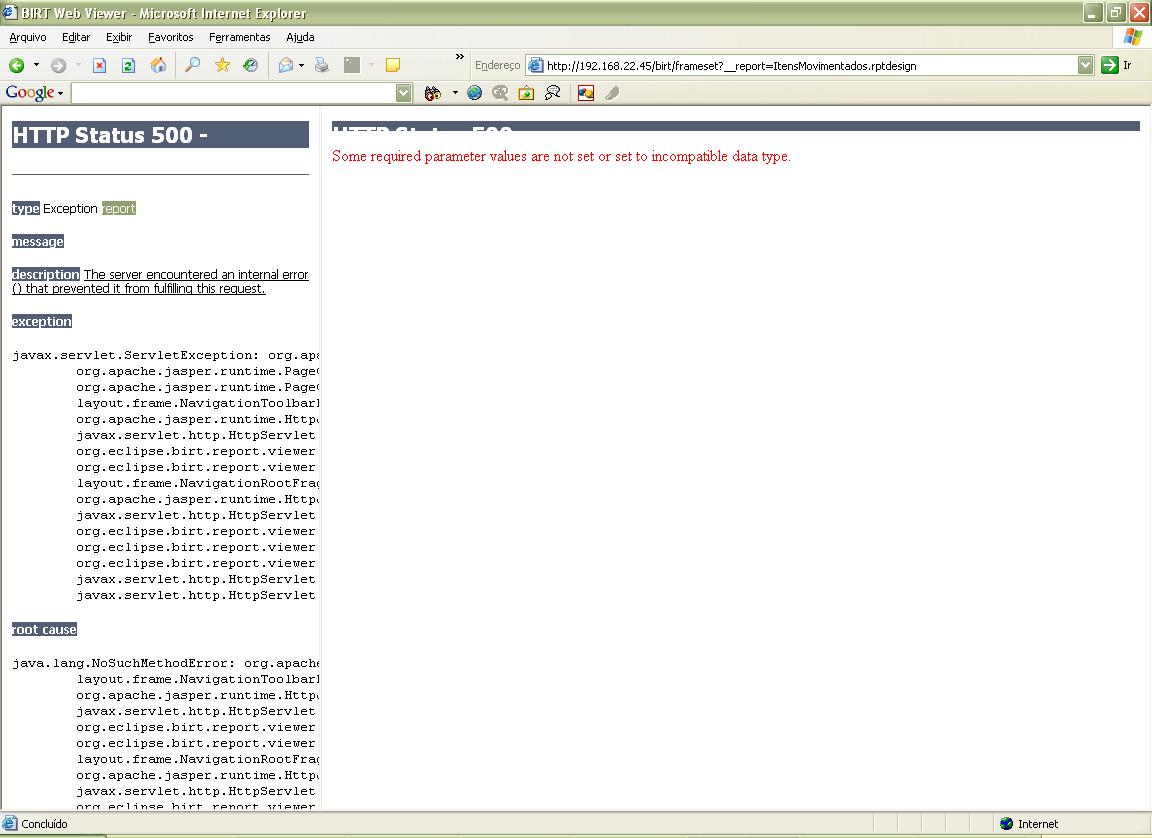
Task: Click the Google toolbar binoculars search icon
Action: [433, 93]
